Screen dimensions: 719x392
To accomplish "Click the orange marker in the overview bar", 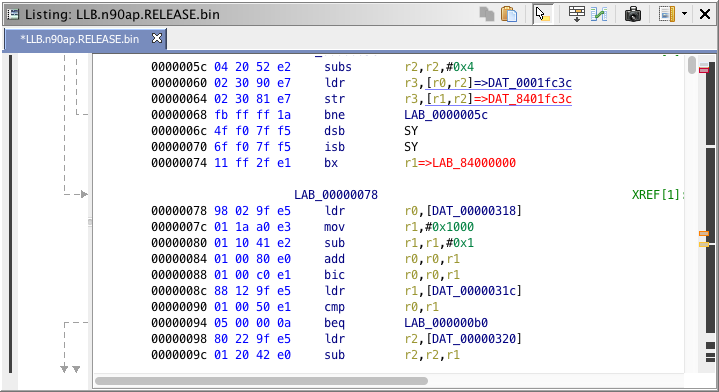I will 704,233.
